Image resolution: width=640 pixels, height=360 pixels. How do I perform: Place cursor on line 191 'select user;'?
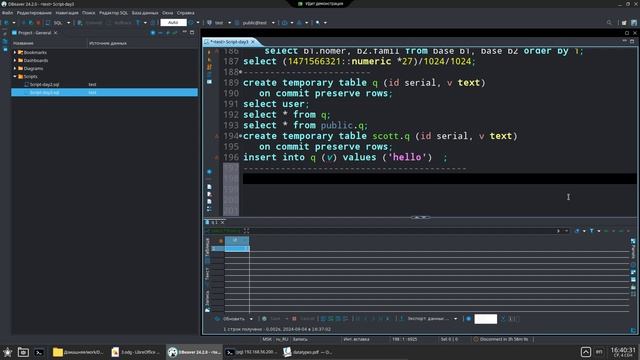[x=276, y=104]
